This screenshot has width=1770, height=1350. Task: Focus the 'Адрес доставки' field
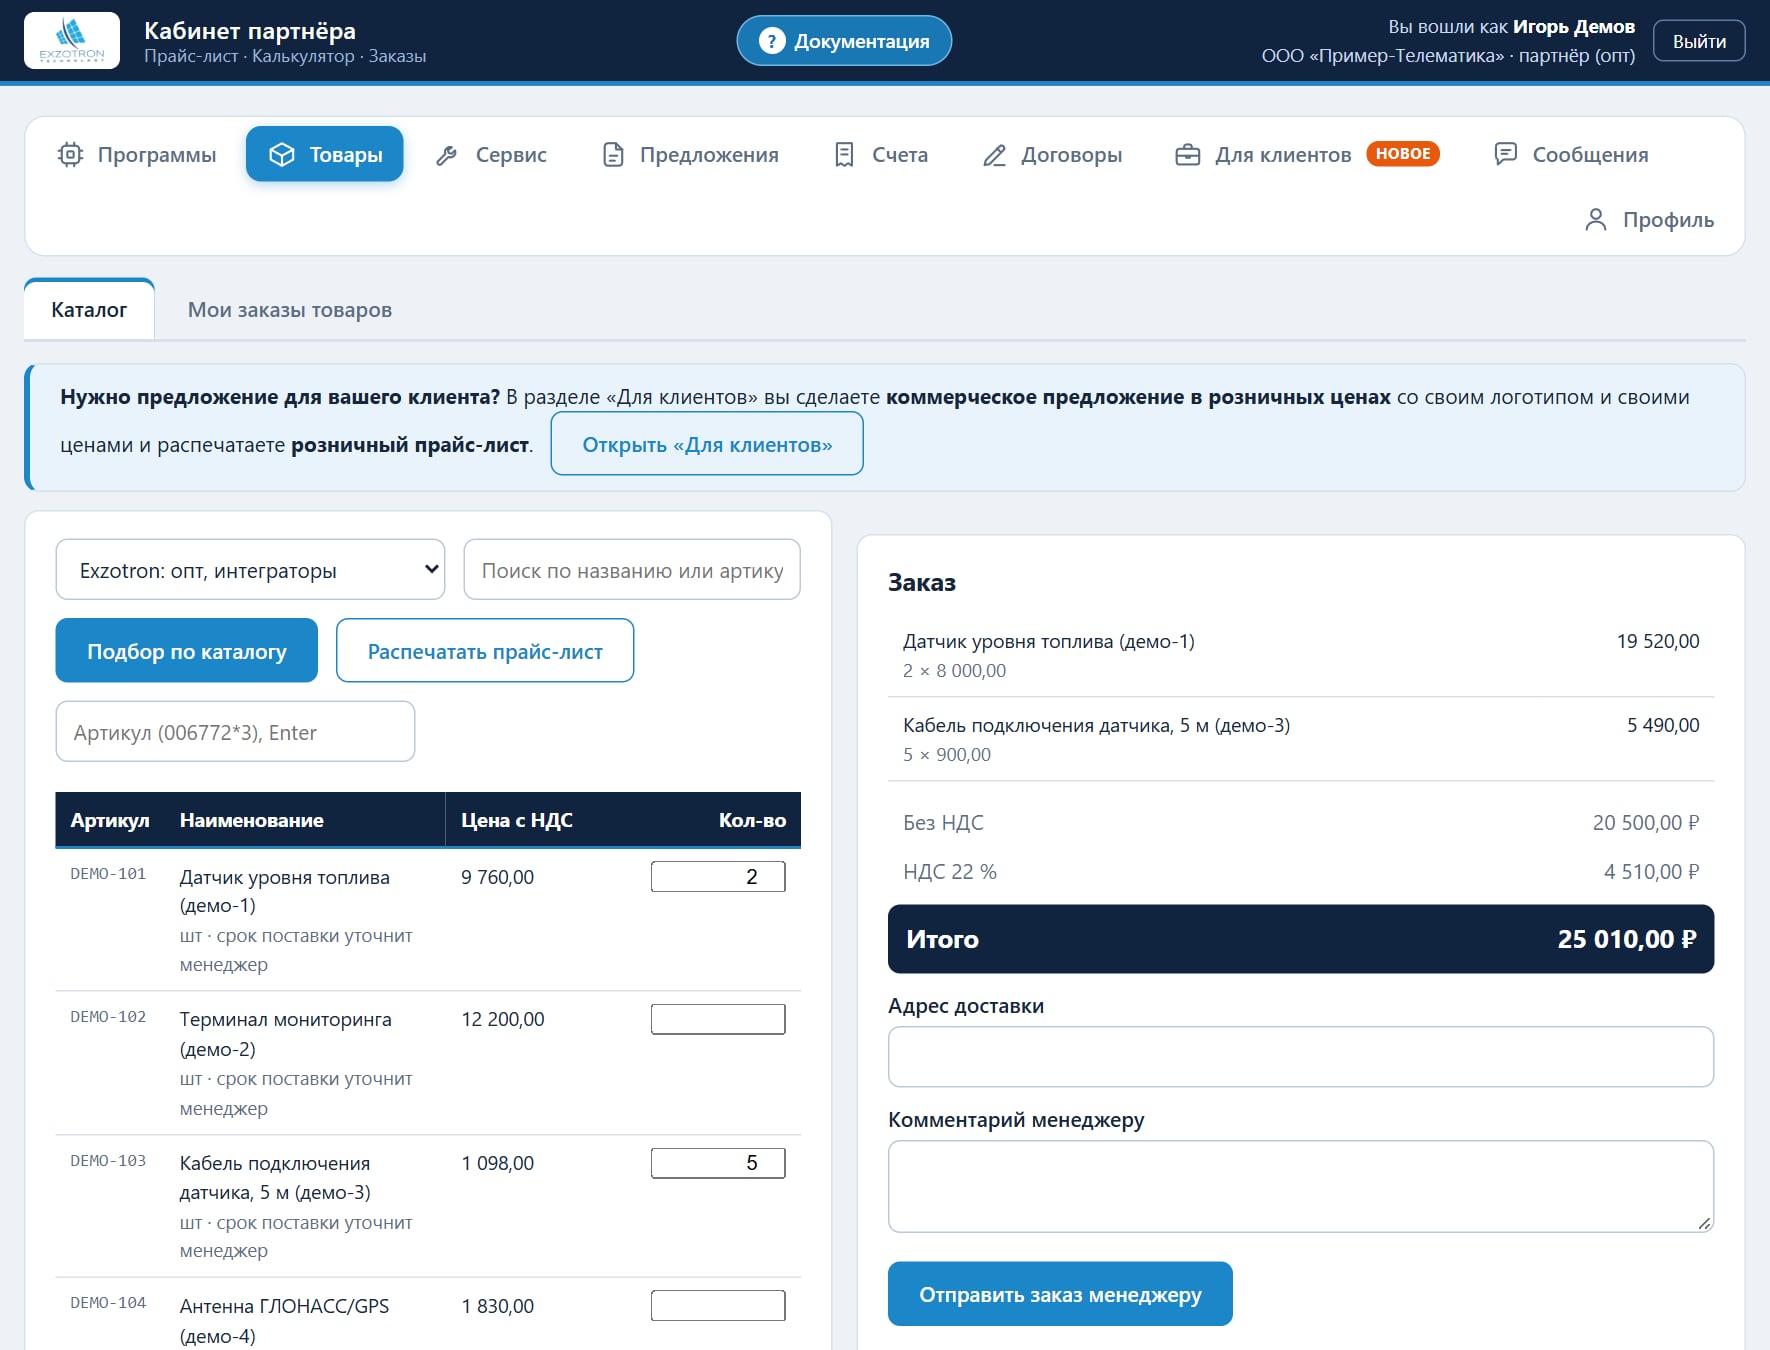[x=1301, y=1057]
